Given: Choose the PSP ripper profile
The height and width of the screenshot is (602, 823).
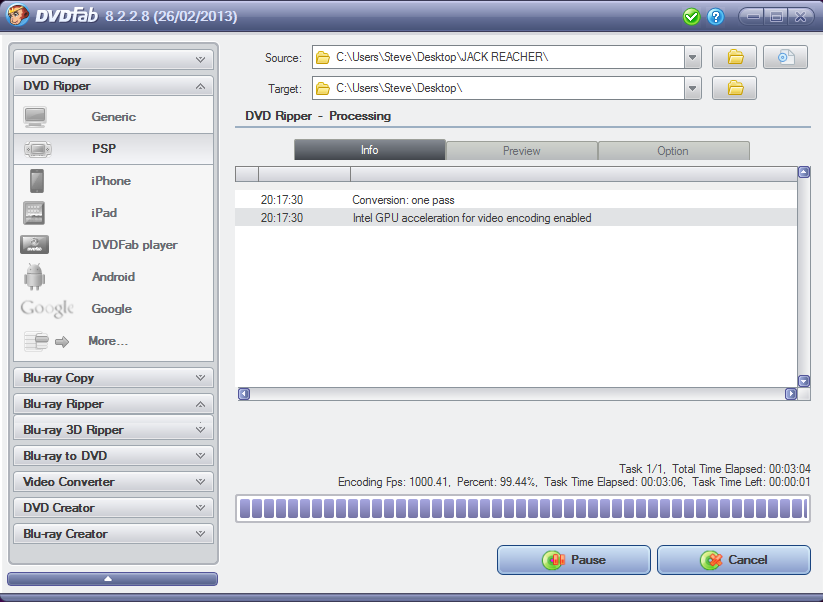Looking at the screenshot, I should pos(113,149).
